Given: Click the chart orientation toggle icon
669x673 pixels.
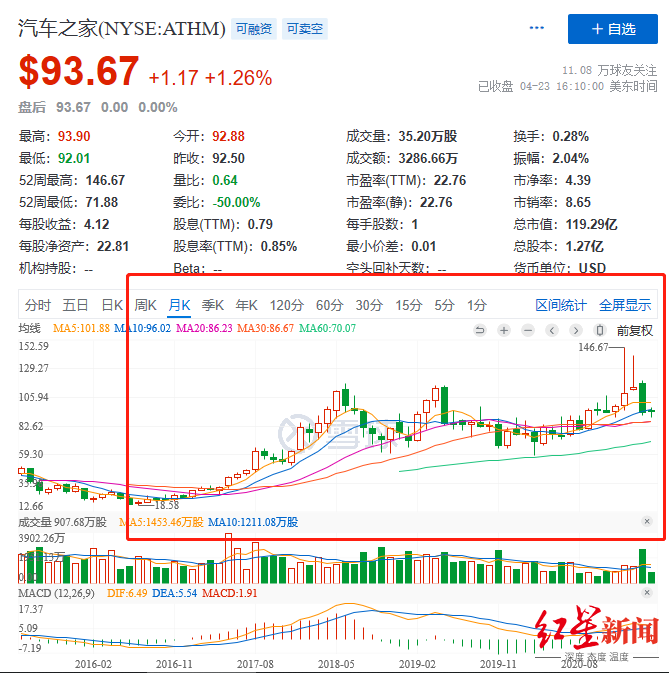Looking at the screenshot, I should [x=600, y=330].
